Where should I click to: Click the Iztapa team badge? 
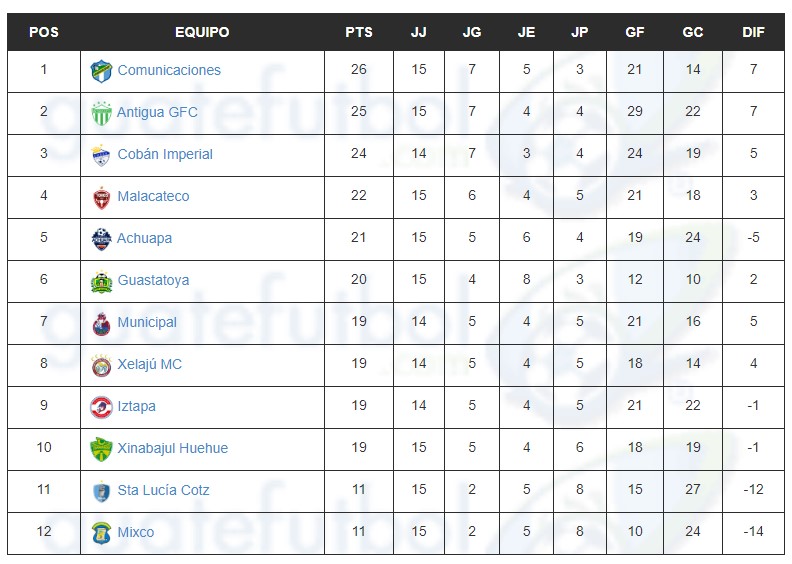coord(101,407)
